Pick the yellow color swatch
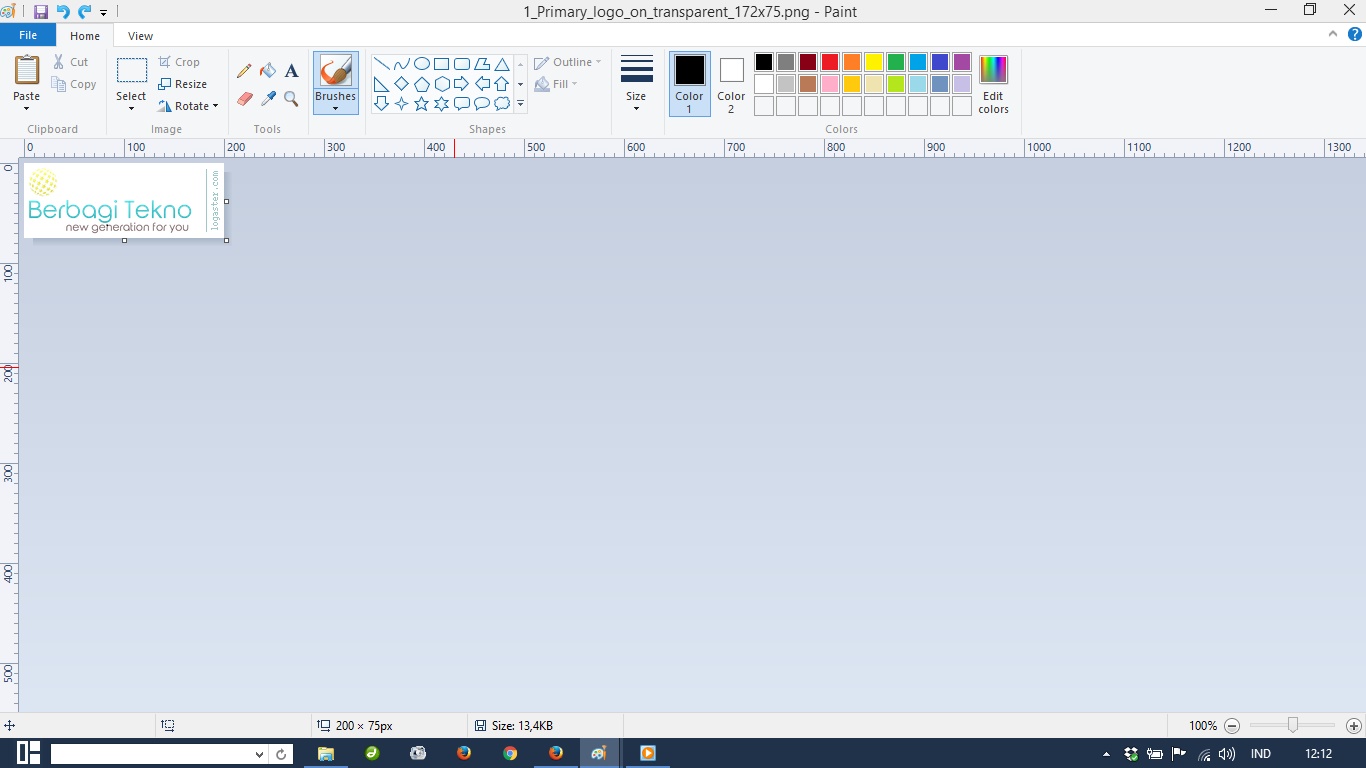Viewport: 1366px width, 768px height. 874,62
